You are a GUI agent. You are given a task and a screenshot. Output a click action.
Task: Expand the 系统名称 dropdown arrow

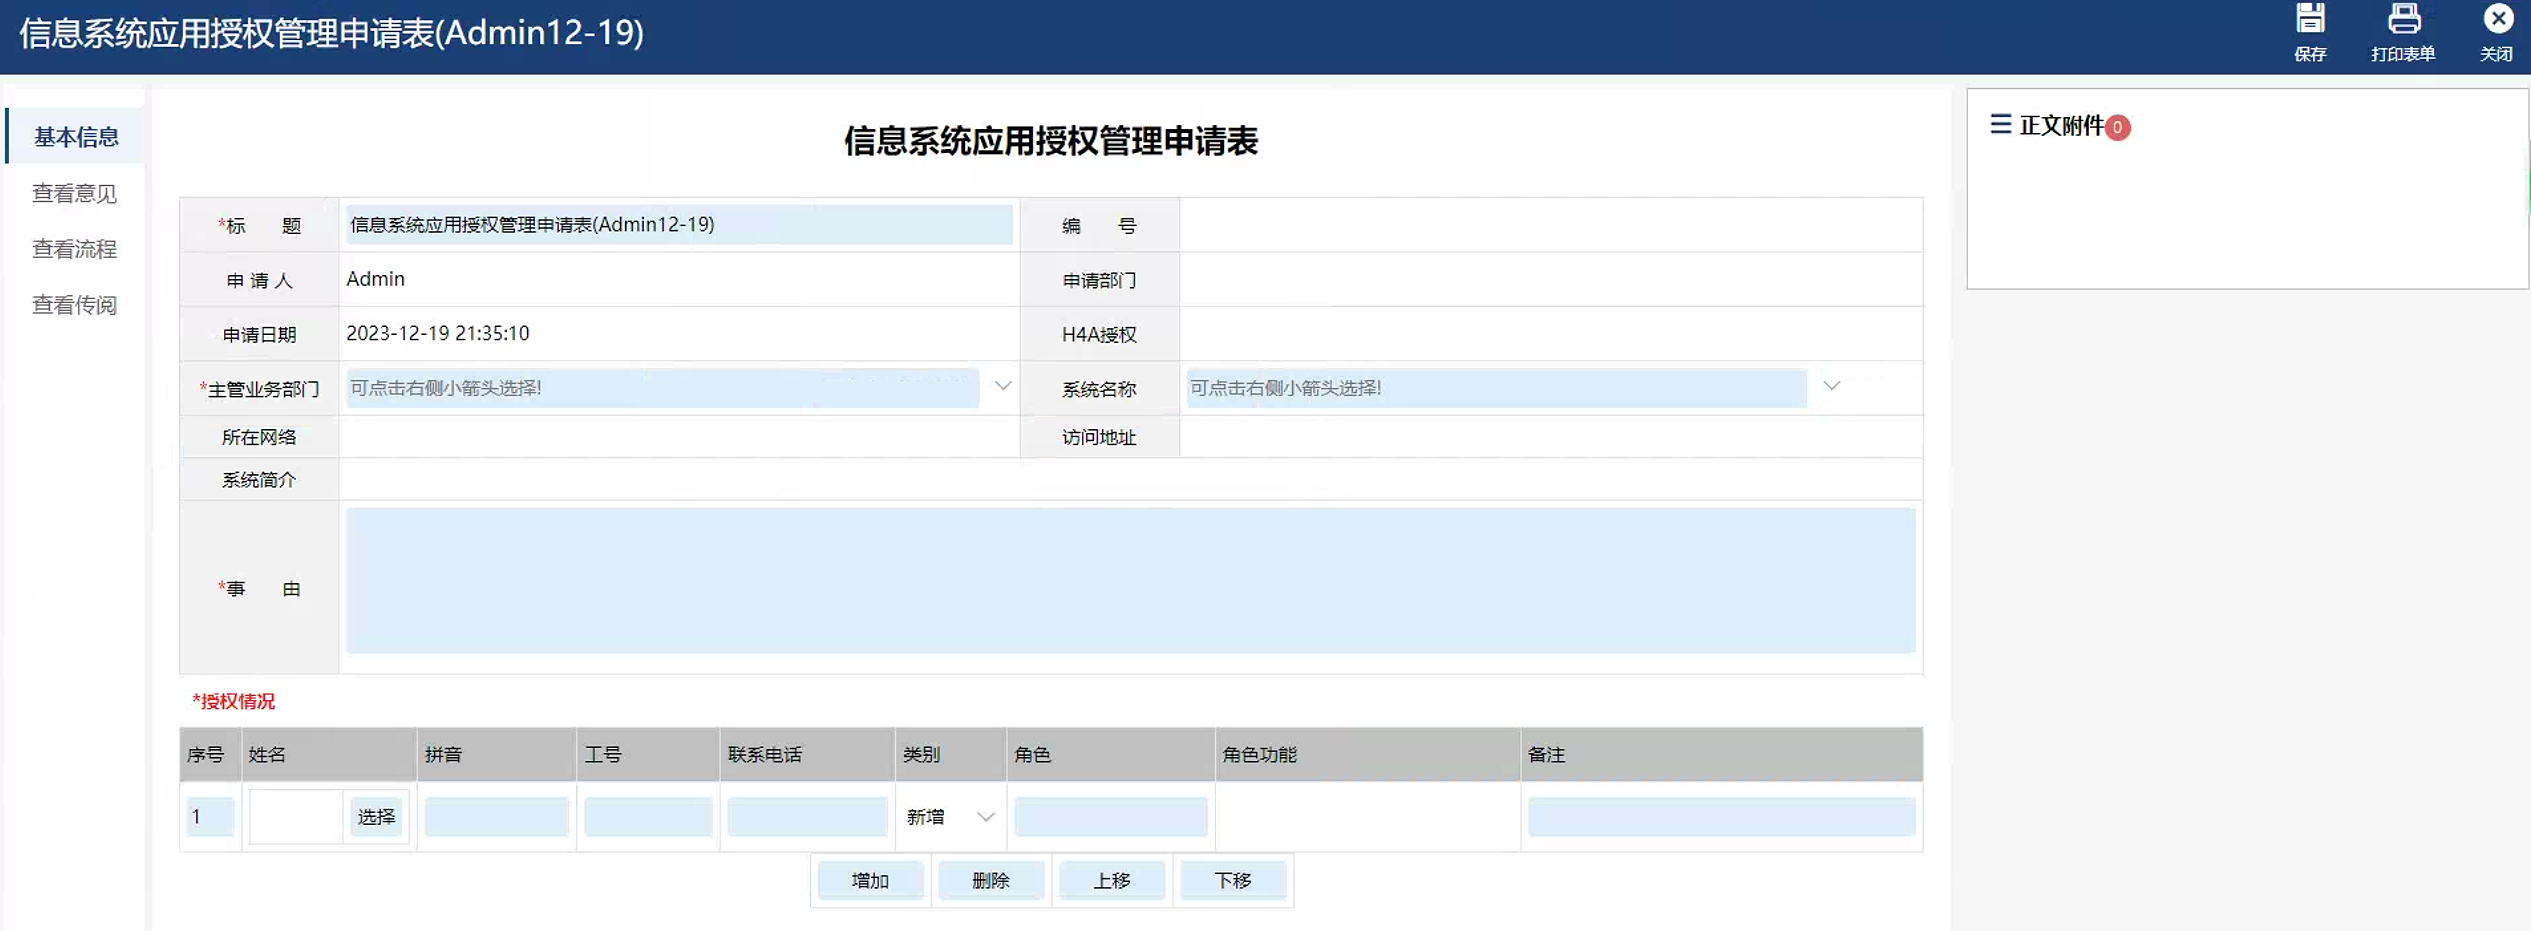point(1831,386)
